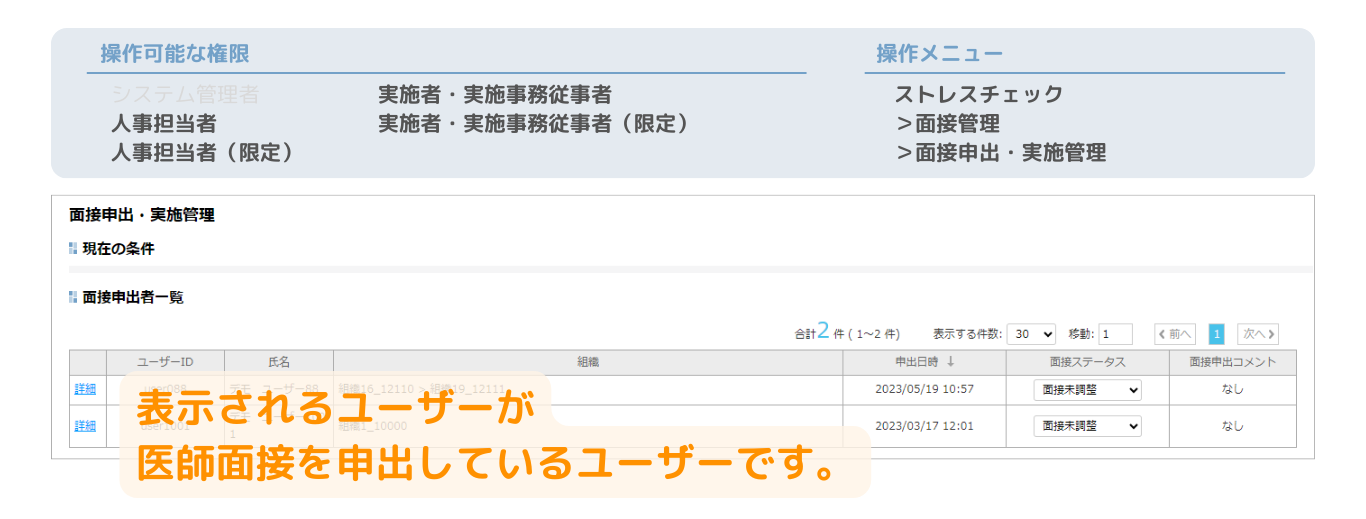This screenshot has height=519, width=1366.
Task: Select ストレスチェック in the 操作メニュー
Action: click(x=978, y=95)
